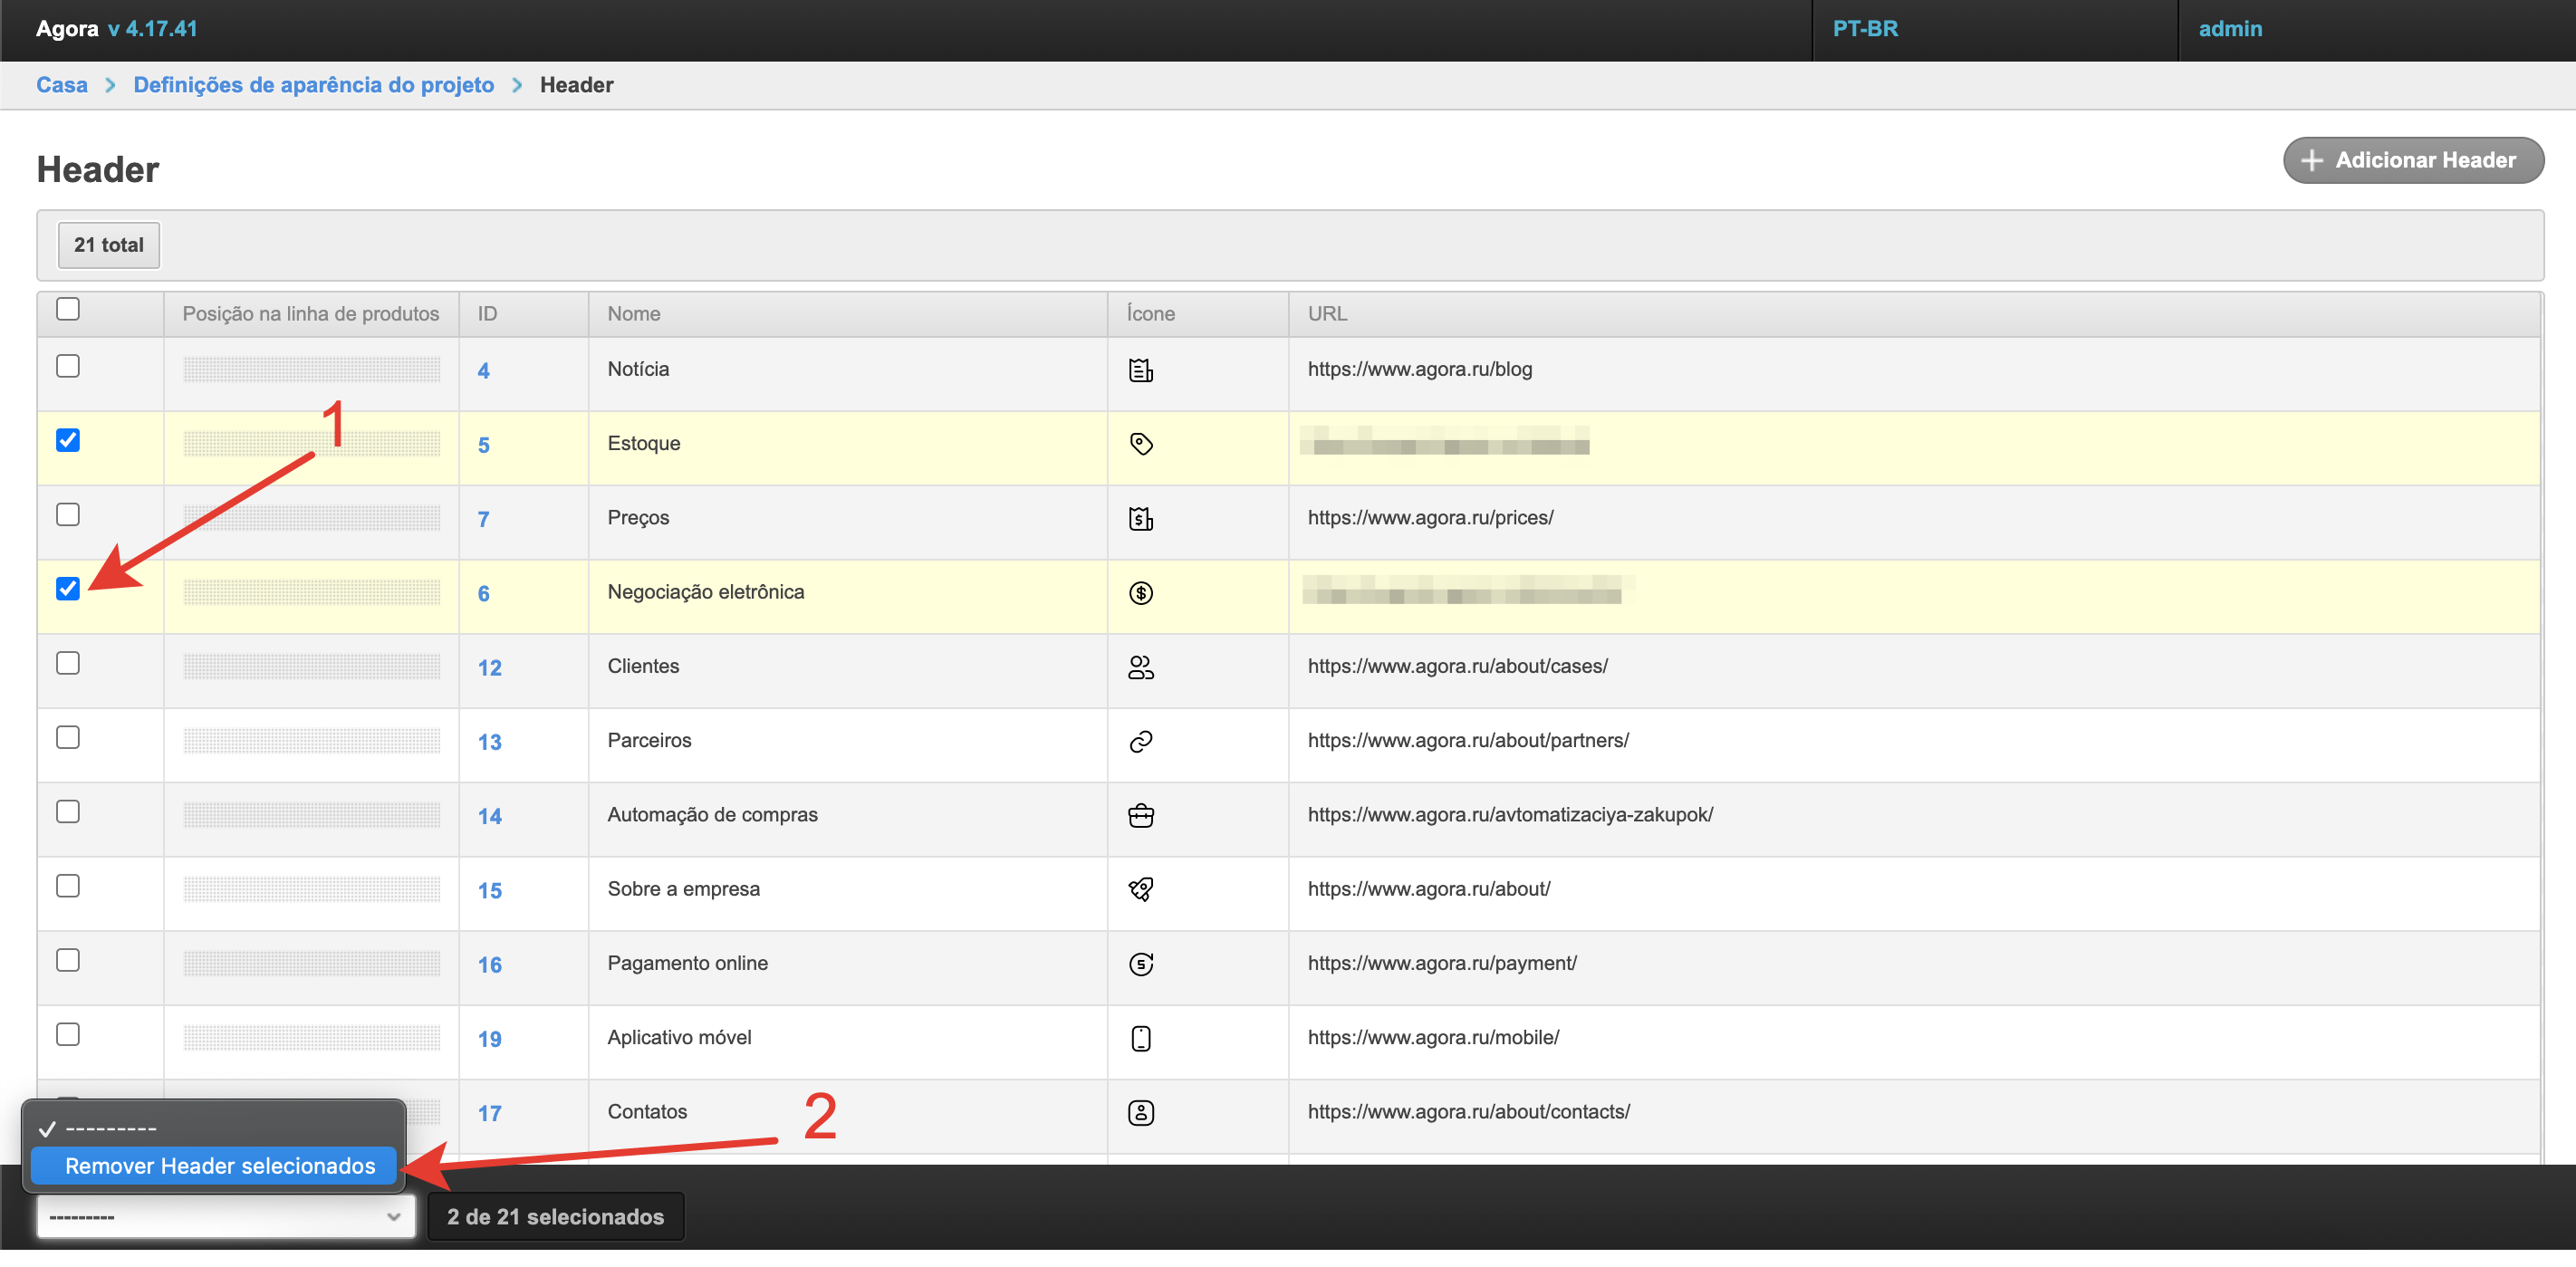Image resolution: width=2576 pixels, height=1267 pixels.
Task: Click the Adicionar Header button
Action: pyautogui.click(x=2412, y=160)
